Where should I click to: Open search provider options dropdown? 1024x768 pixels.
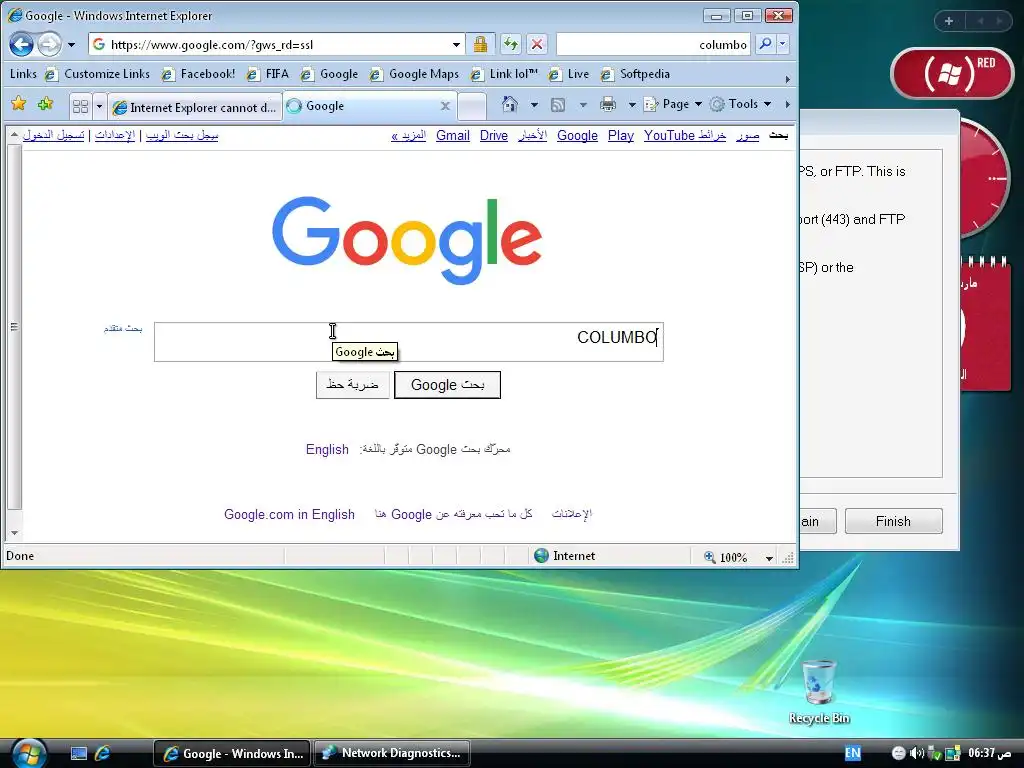782,44
